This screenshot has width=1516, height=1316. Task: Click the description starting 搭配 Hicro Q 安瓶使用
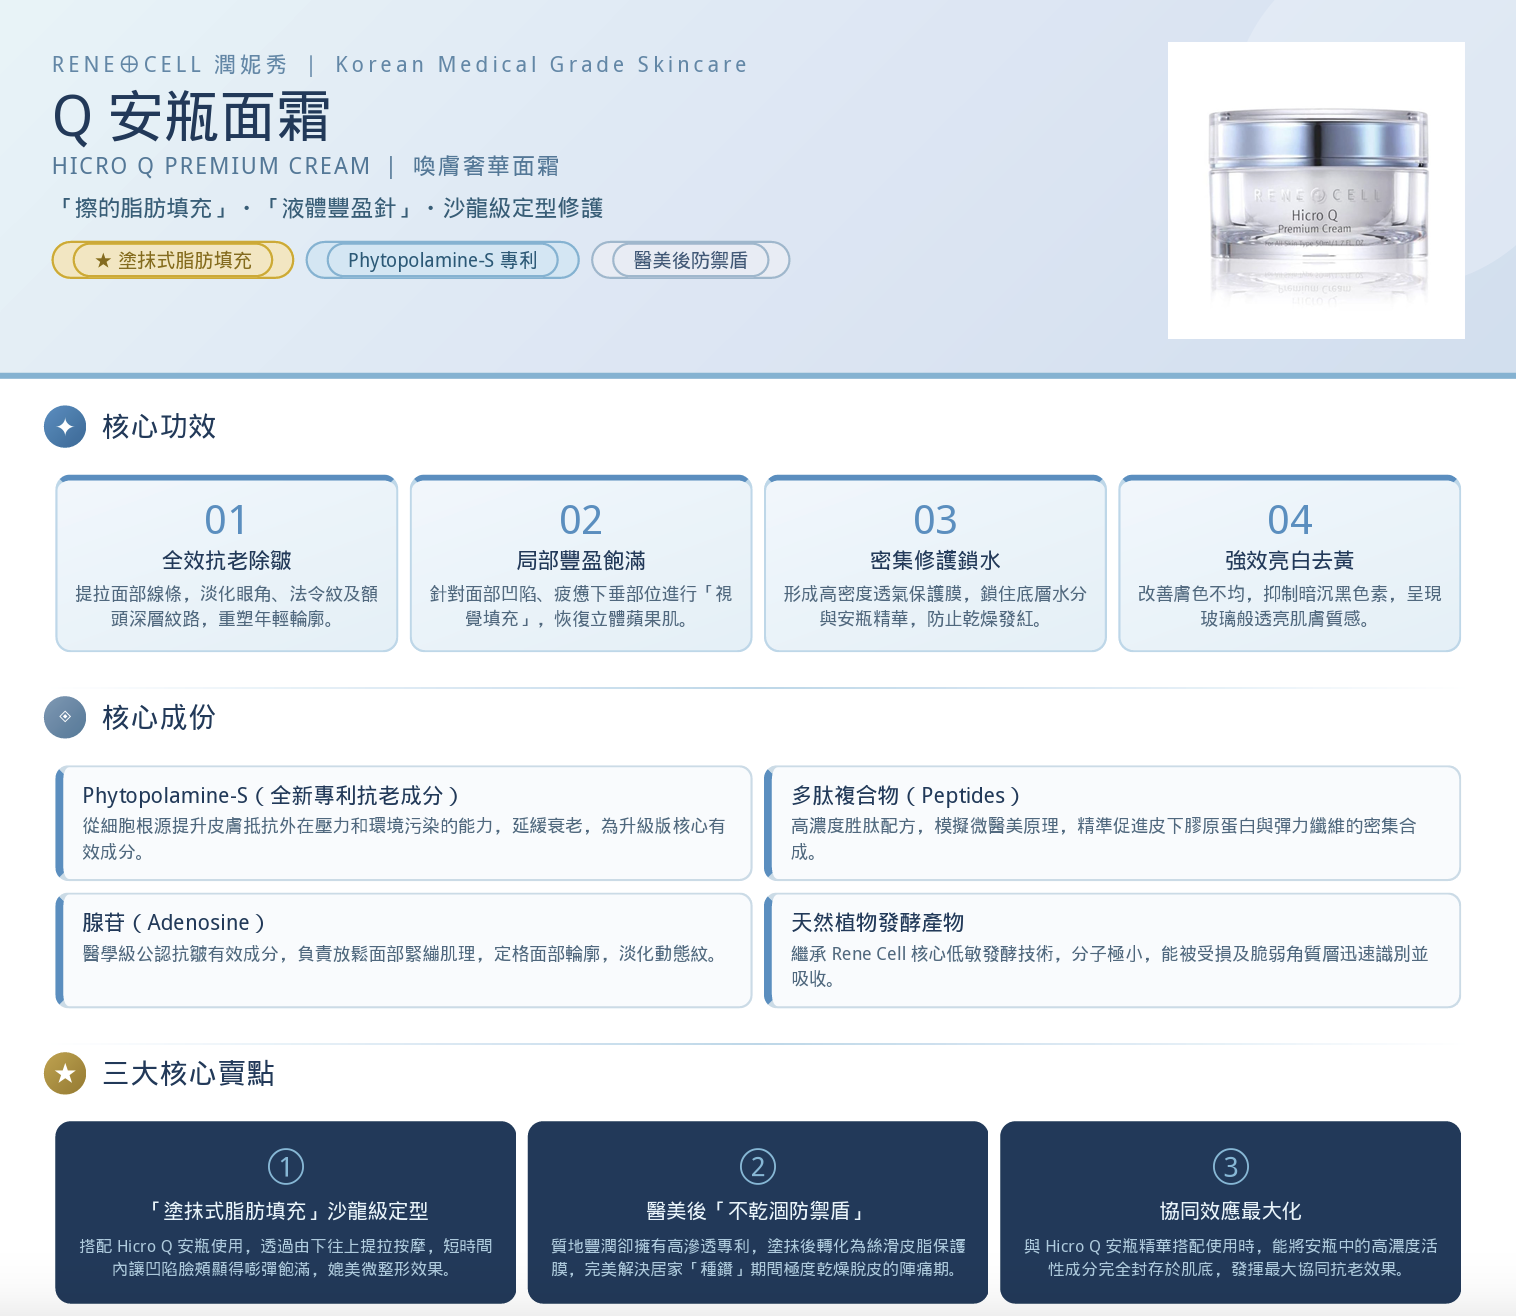point(286,1258)
